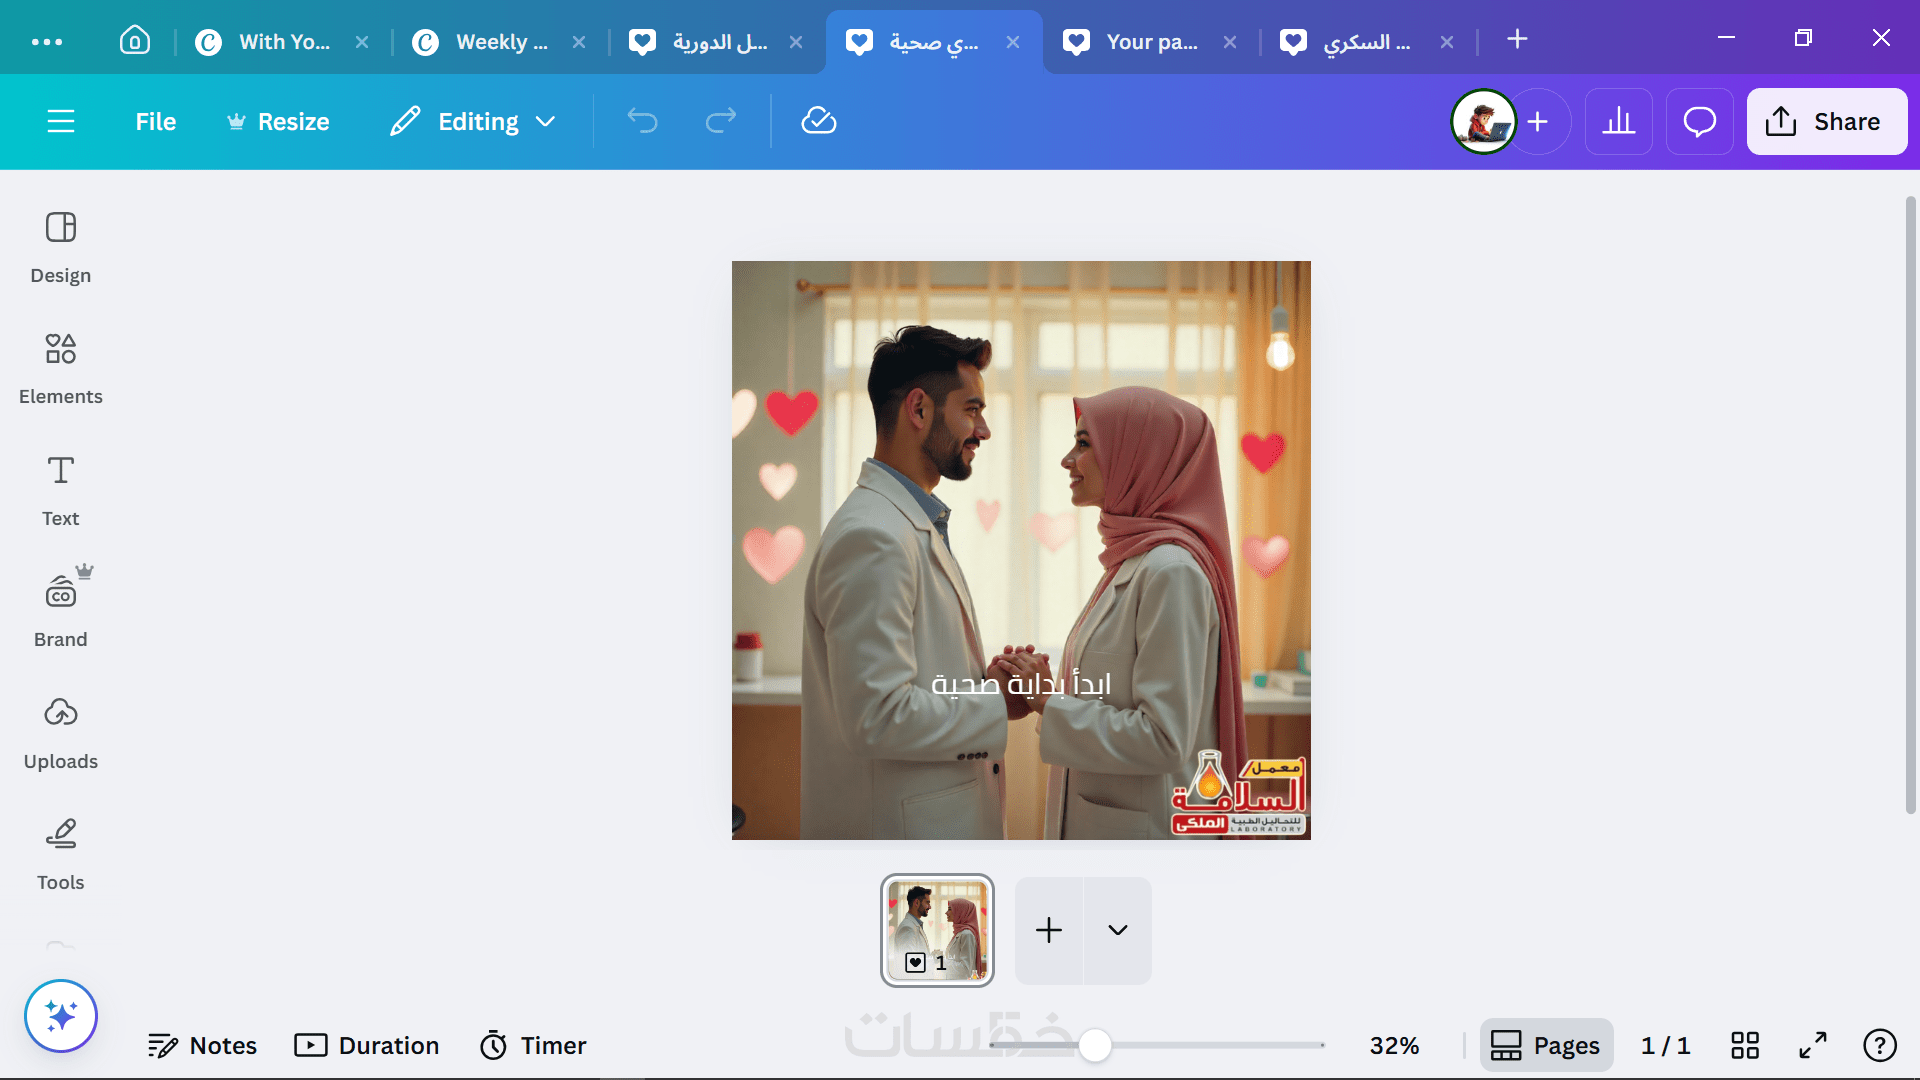This screenshot has width=1920, height=1080.
Task: Open the Uploads panel
Action: click(60, 732)
